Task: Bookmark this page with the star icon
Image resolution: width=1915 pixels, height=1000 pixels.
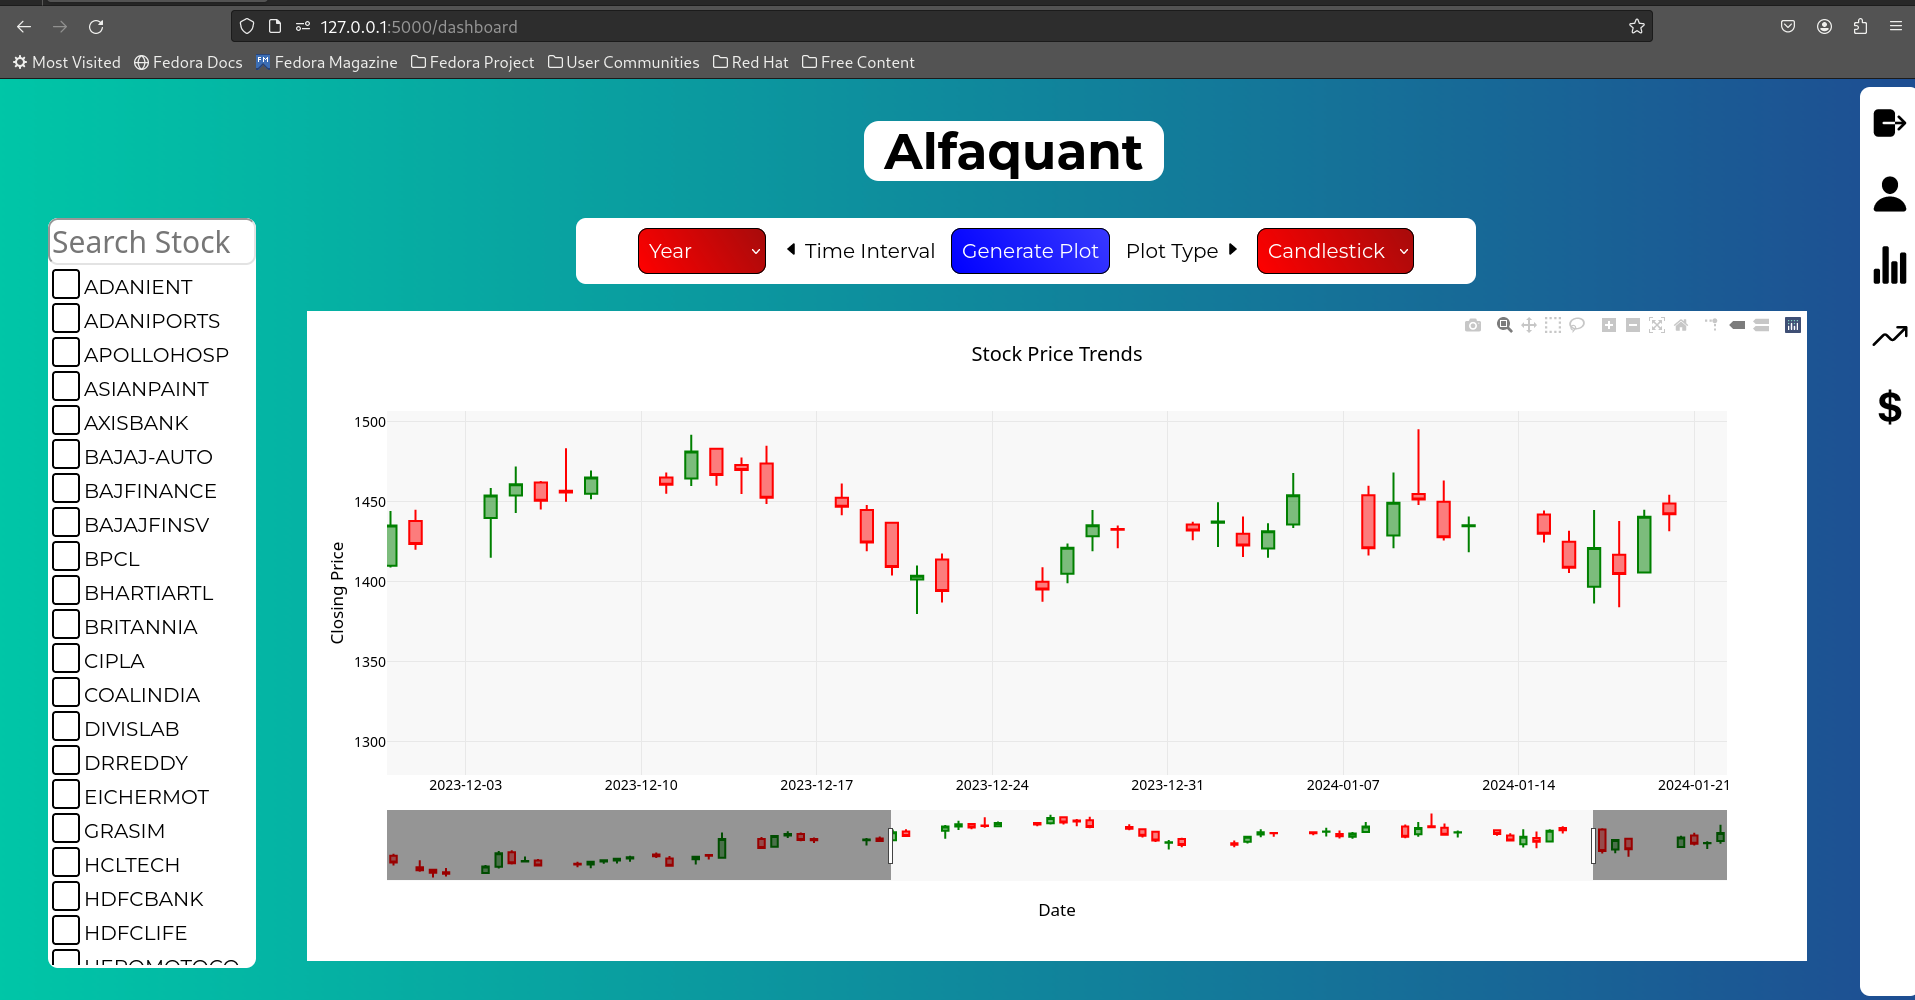Action: [x=1637, y=27]
